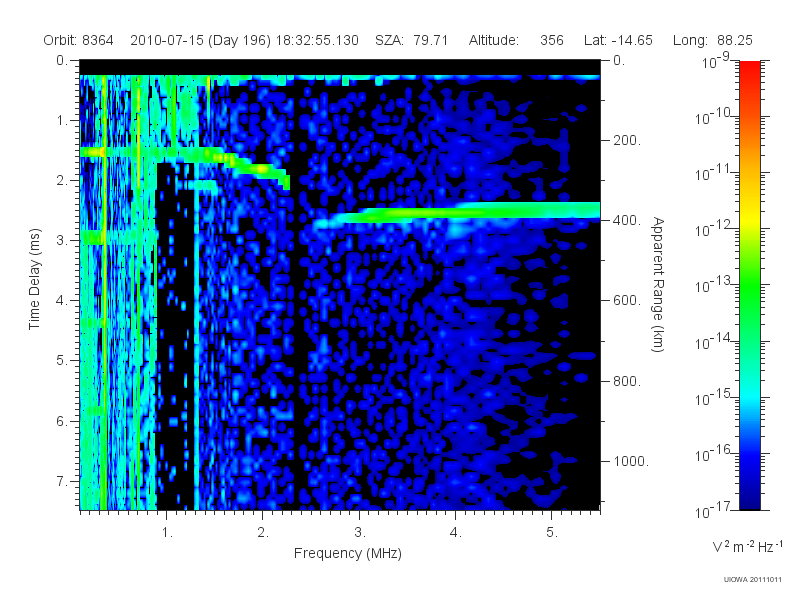The image size is (800, 600).
Task: Click the 10⁻¹⁰ color scale label
Action: [x=714, y=117]
